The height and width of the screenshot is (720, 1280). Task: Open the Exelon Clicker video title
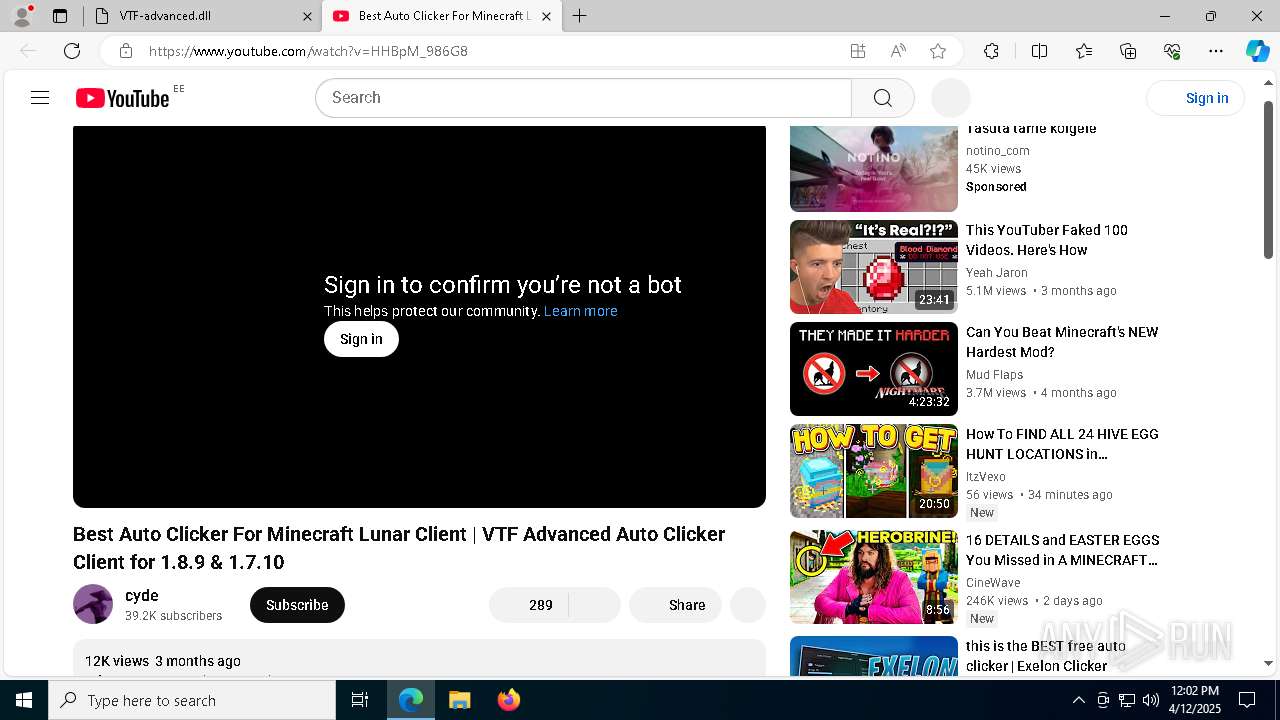tap(1046, 656)
